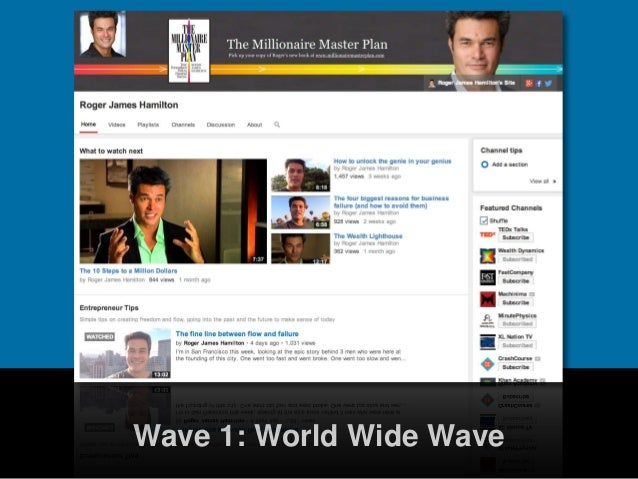Click the small avatar beside Roger James Hamilton's Site
638x479 pixels.
tap(432, 83)
